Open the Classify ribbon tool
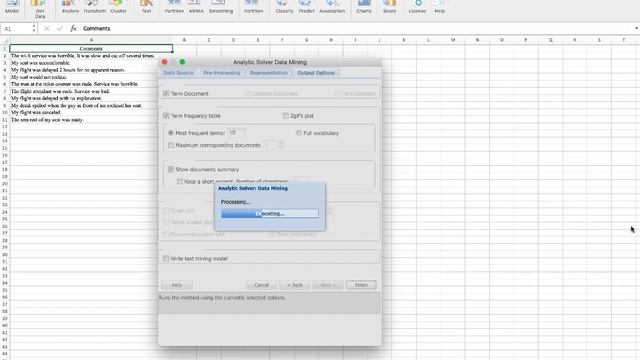This screenshot has height=360, width=640. pos(284,7)
